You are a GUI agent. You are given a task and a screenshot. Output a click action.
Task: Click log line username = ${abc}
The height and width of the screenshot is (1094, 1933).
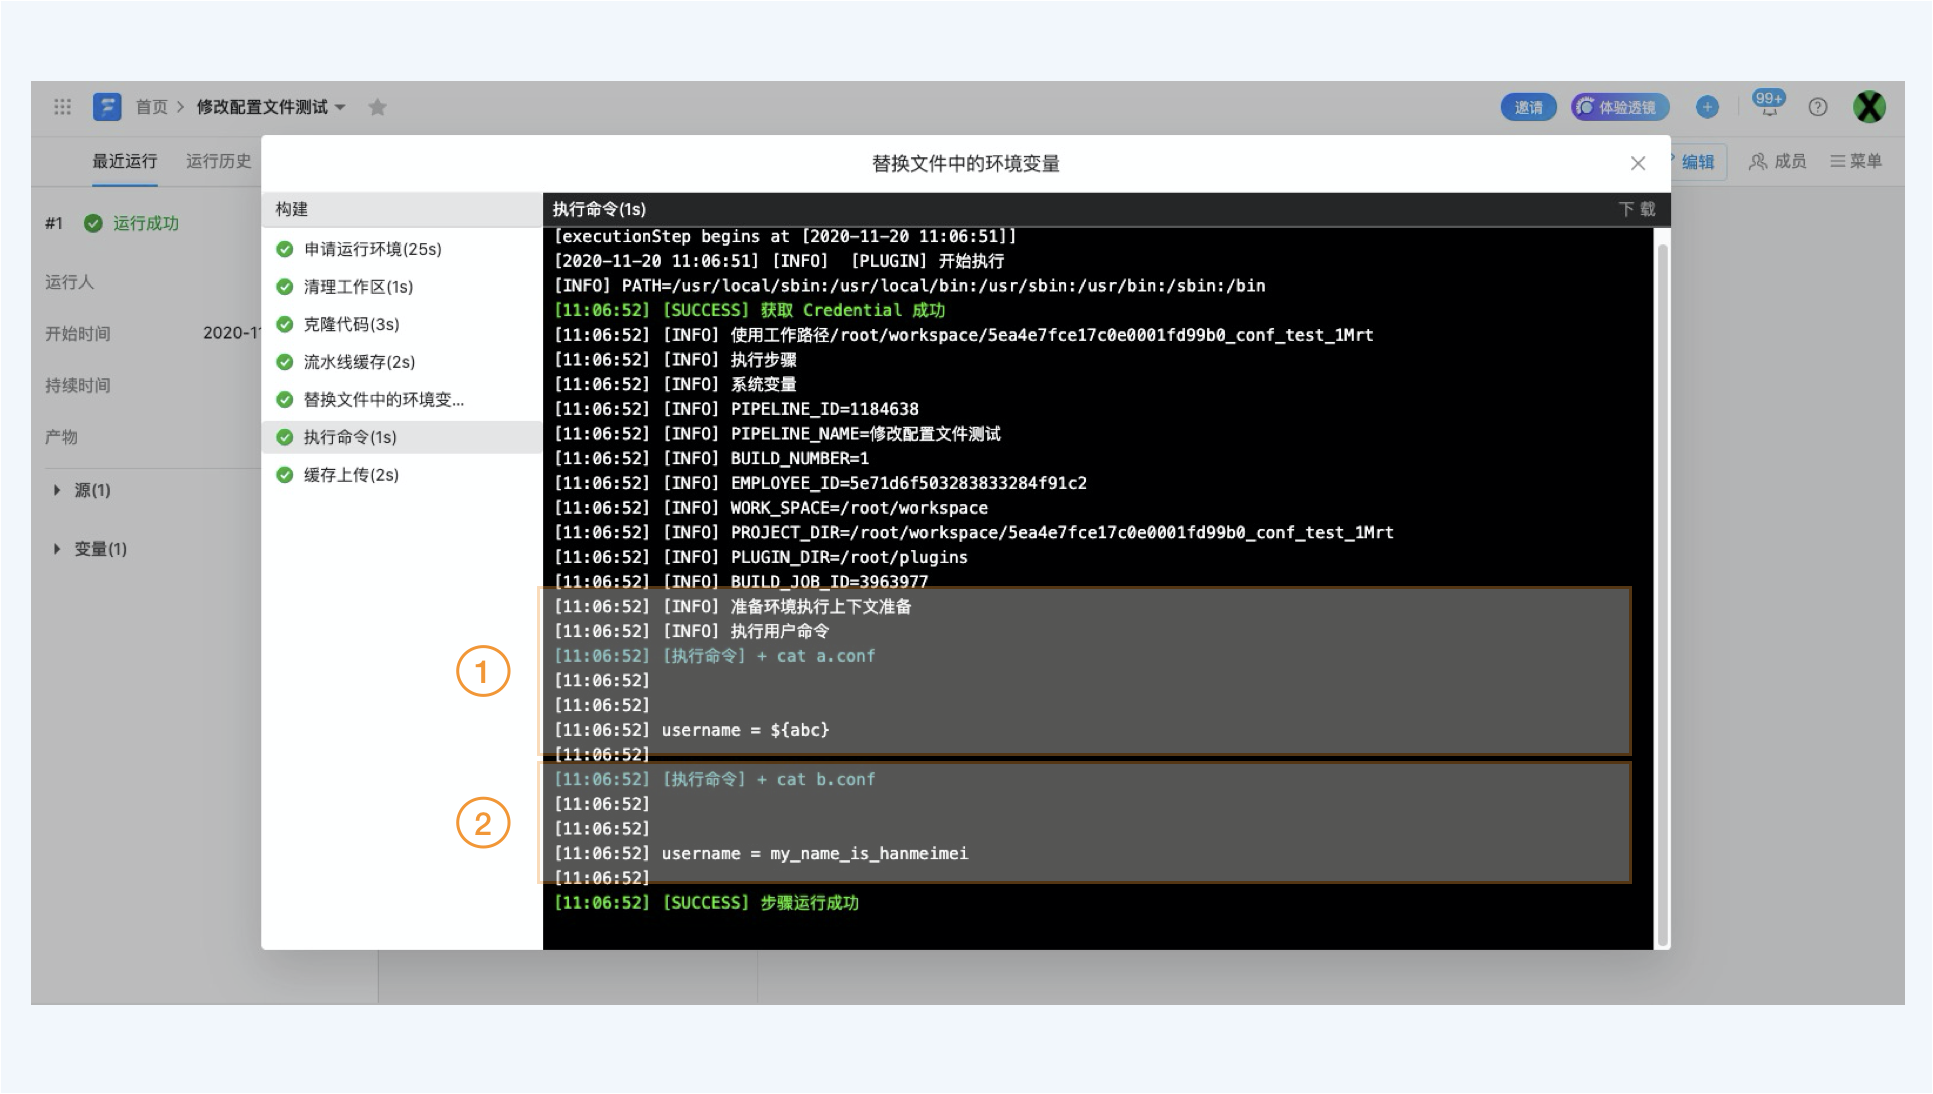(692, 730)
